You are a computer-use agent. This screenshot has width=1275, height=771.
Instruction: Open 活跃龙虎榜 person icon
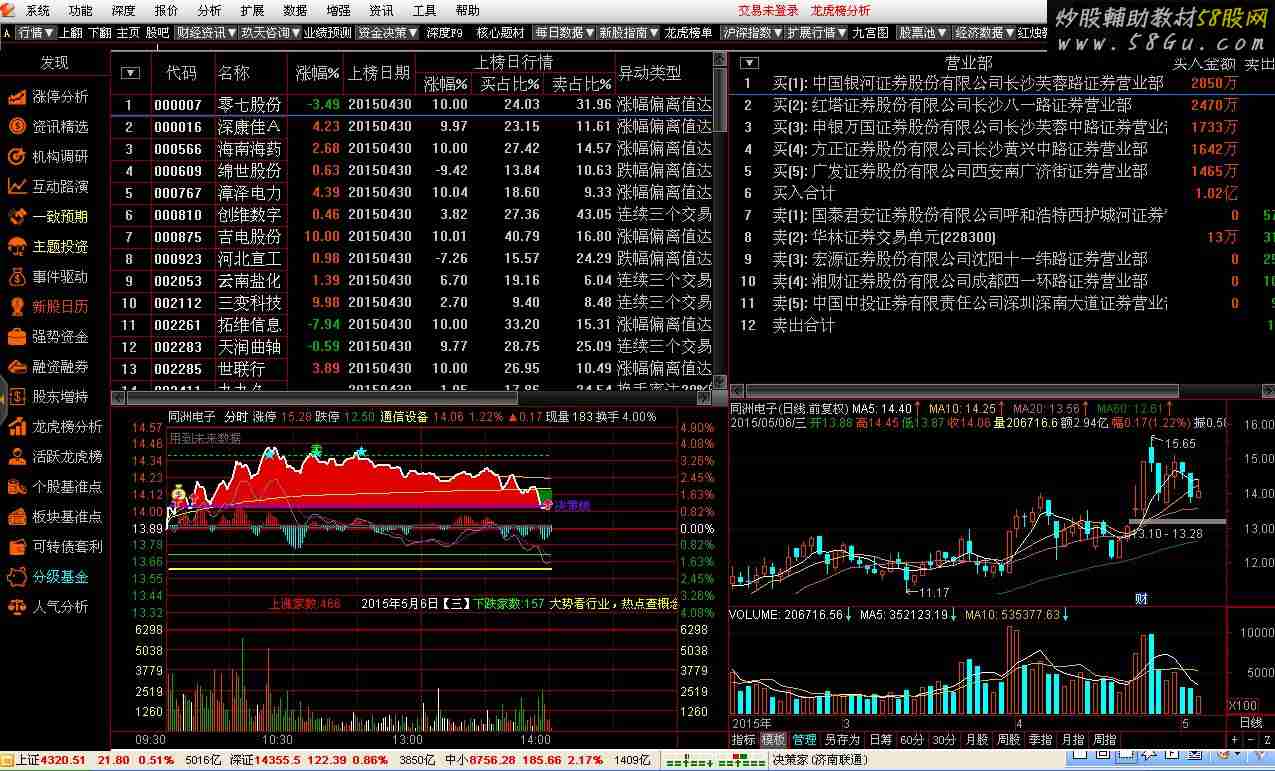tap(16, 457)
